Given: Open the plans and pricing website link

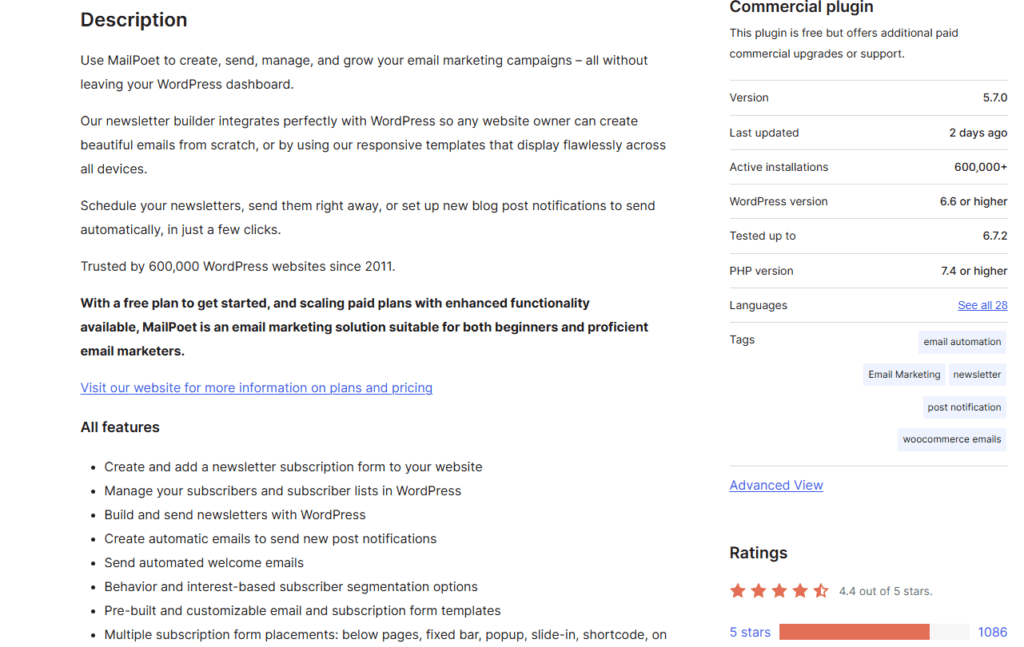Looking at the screenshot, I should [x=256, y=388].
